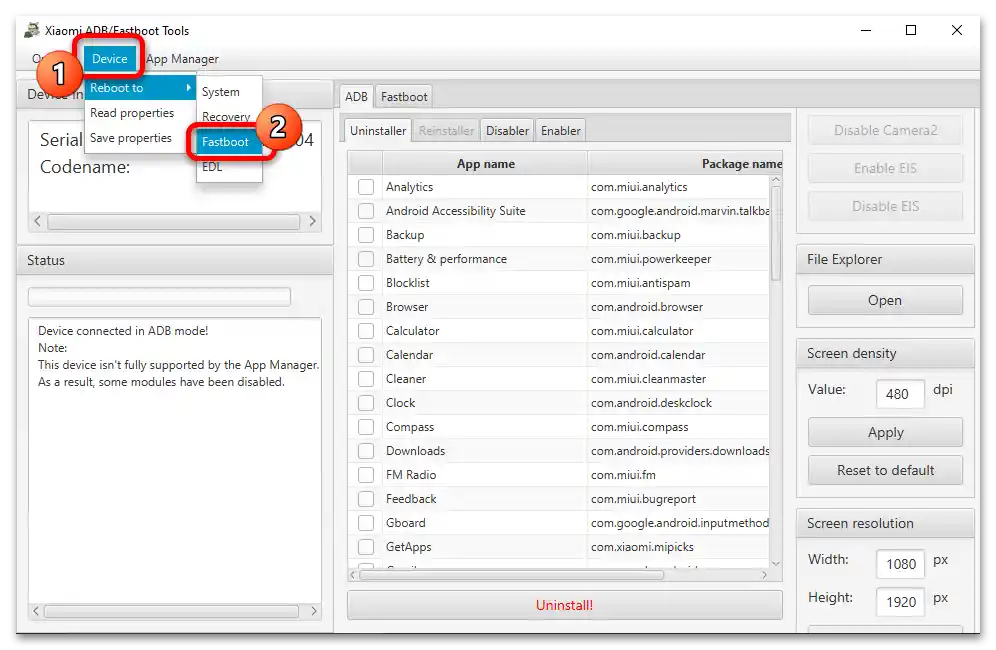Open the File Explorer

(885, 300)
